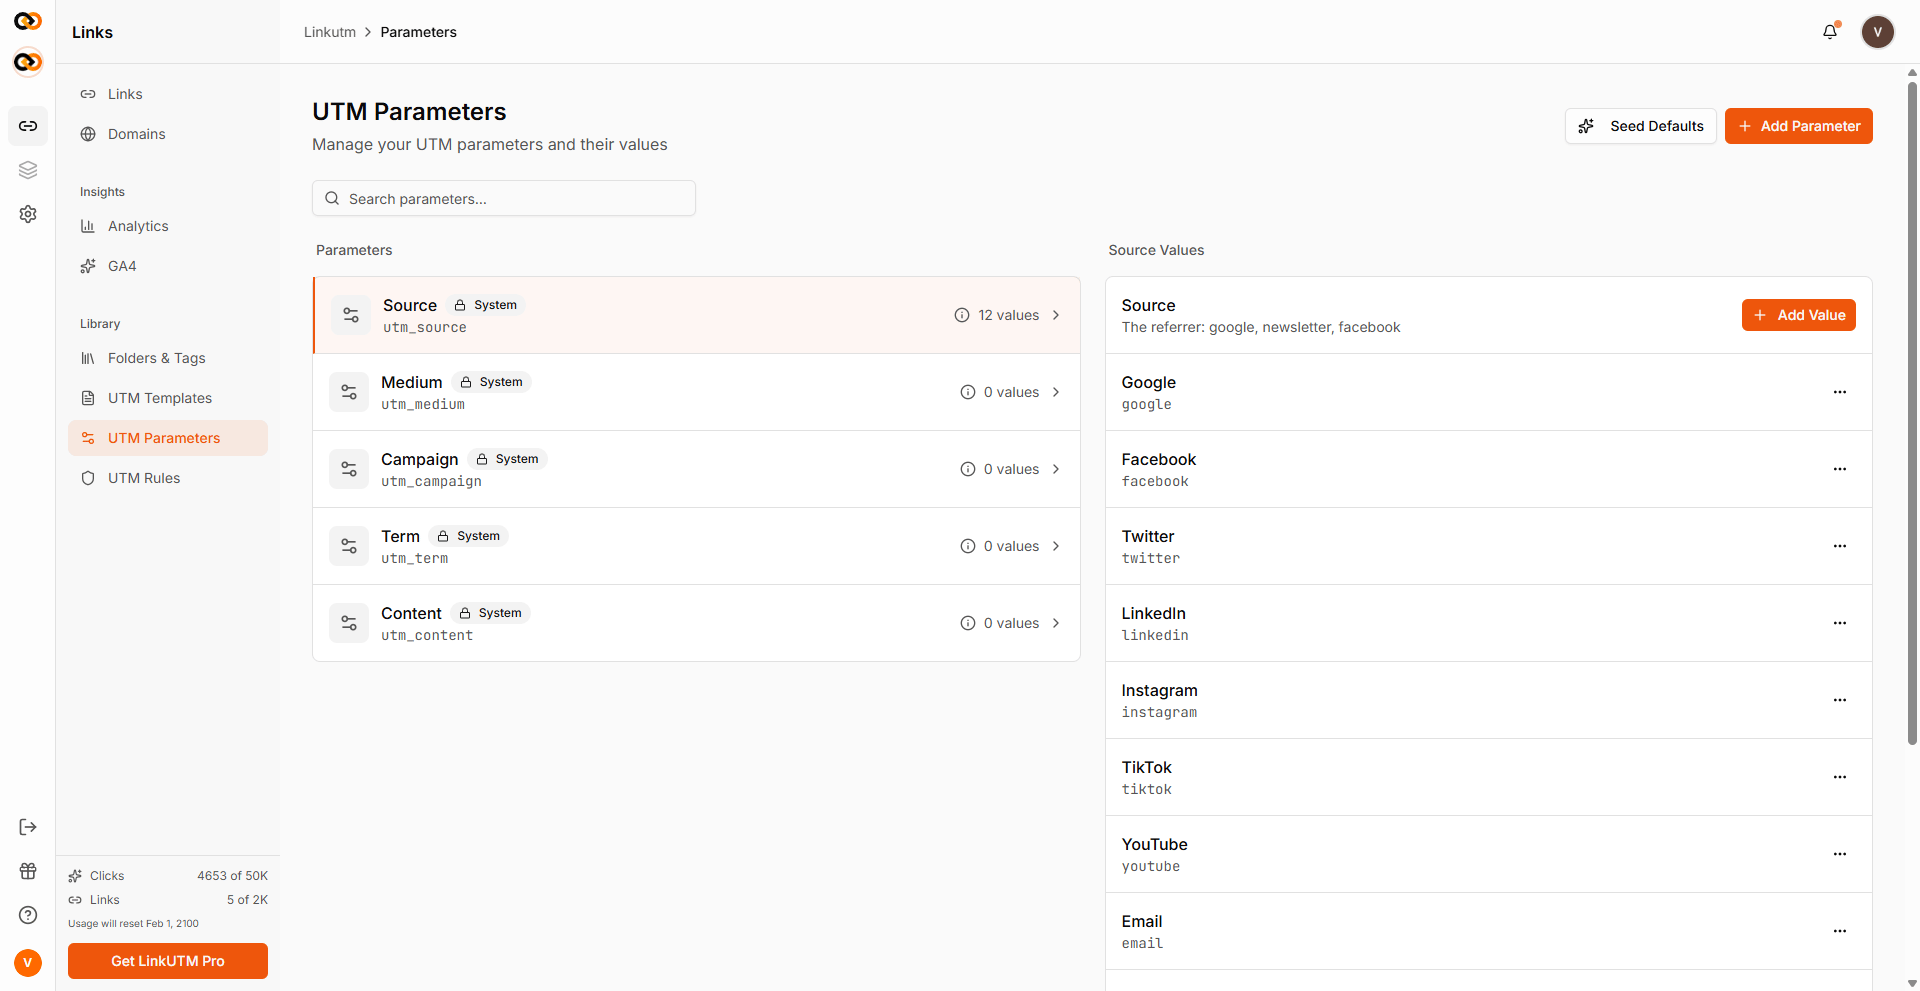Image resolution: width=1920 pixels, height=991 pixels.
Task: Expand the Content parameter chevron
Action: pos(1056,623)
